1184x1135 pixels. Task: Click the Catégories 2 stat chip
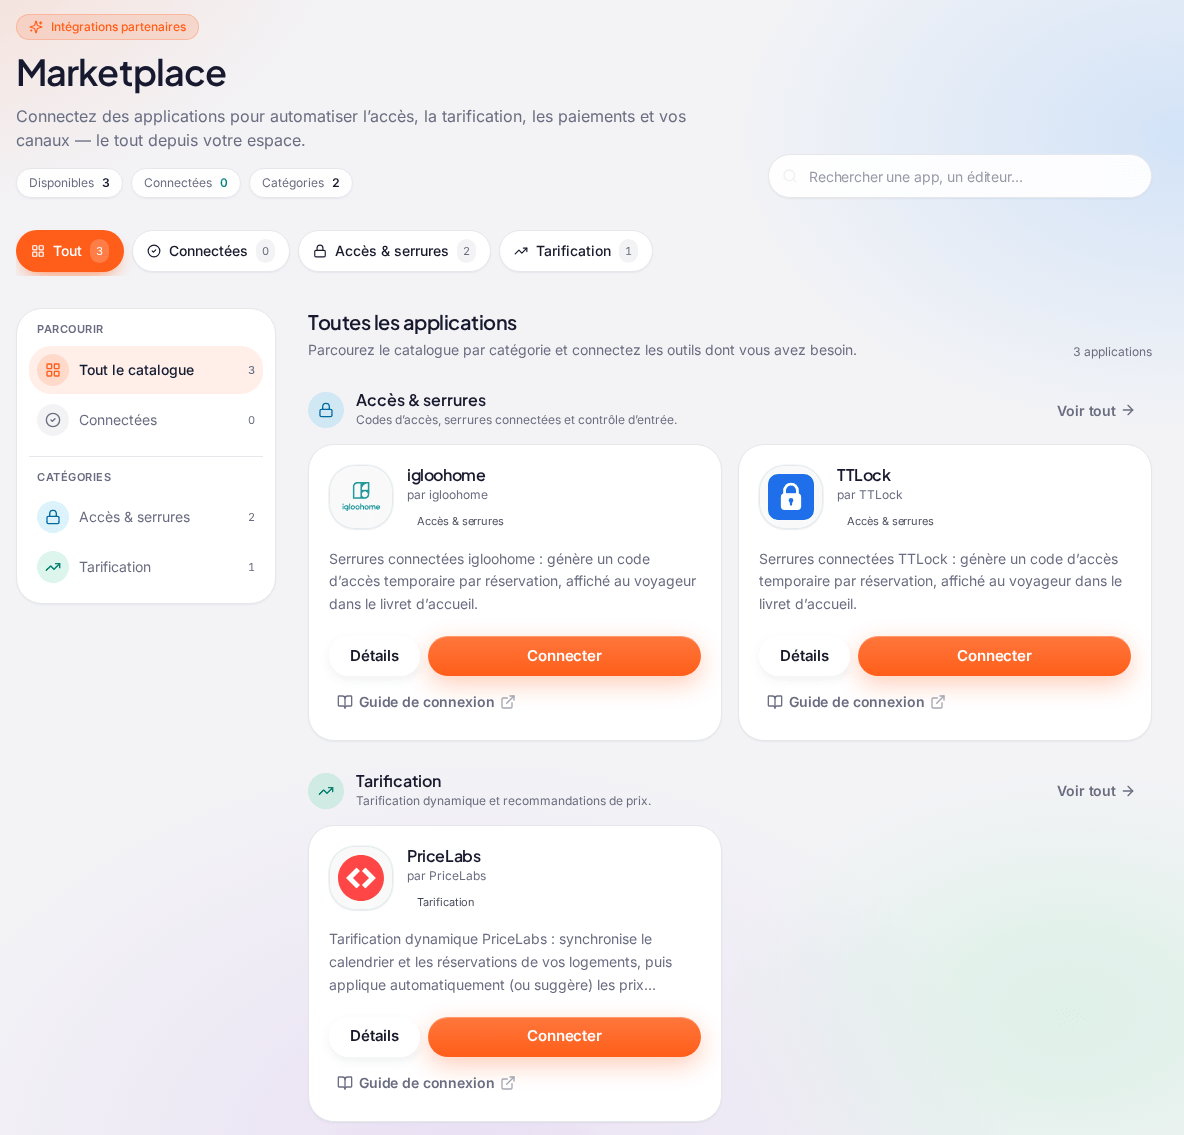301,183
